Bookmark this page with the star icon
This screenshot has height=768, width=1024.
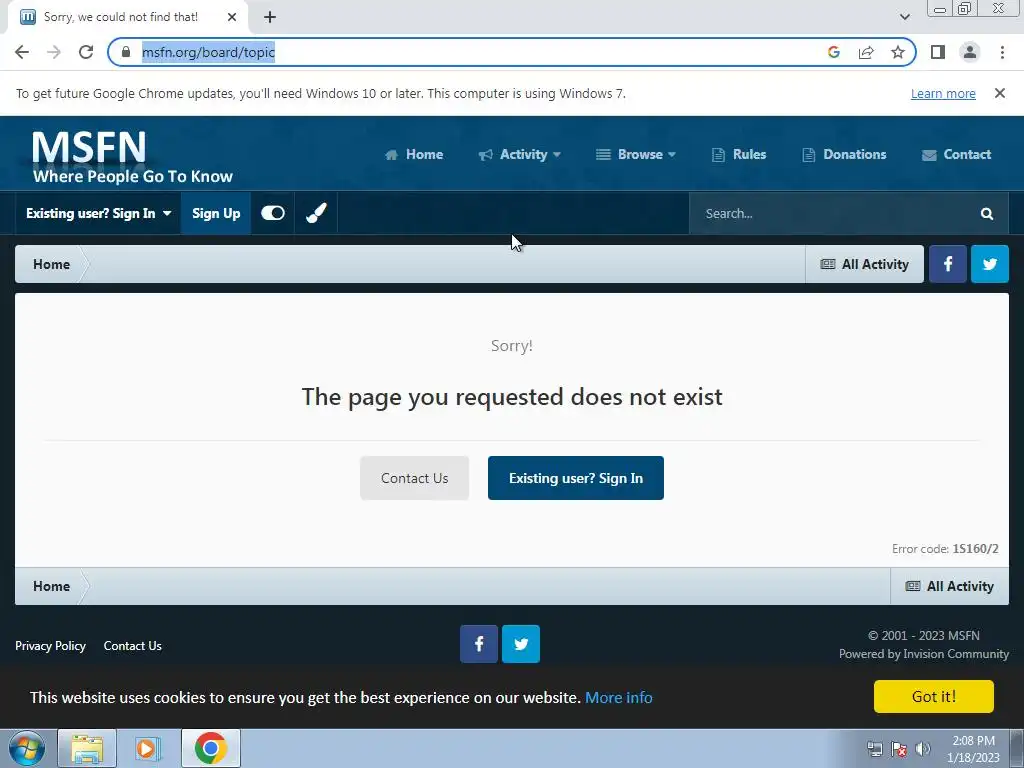(x=898, y=52)
